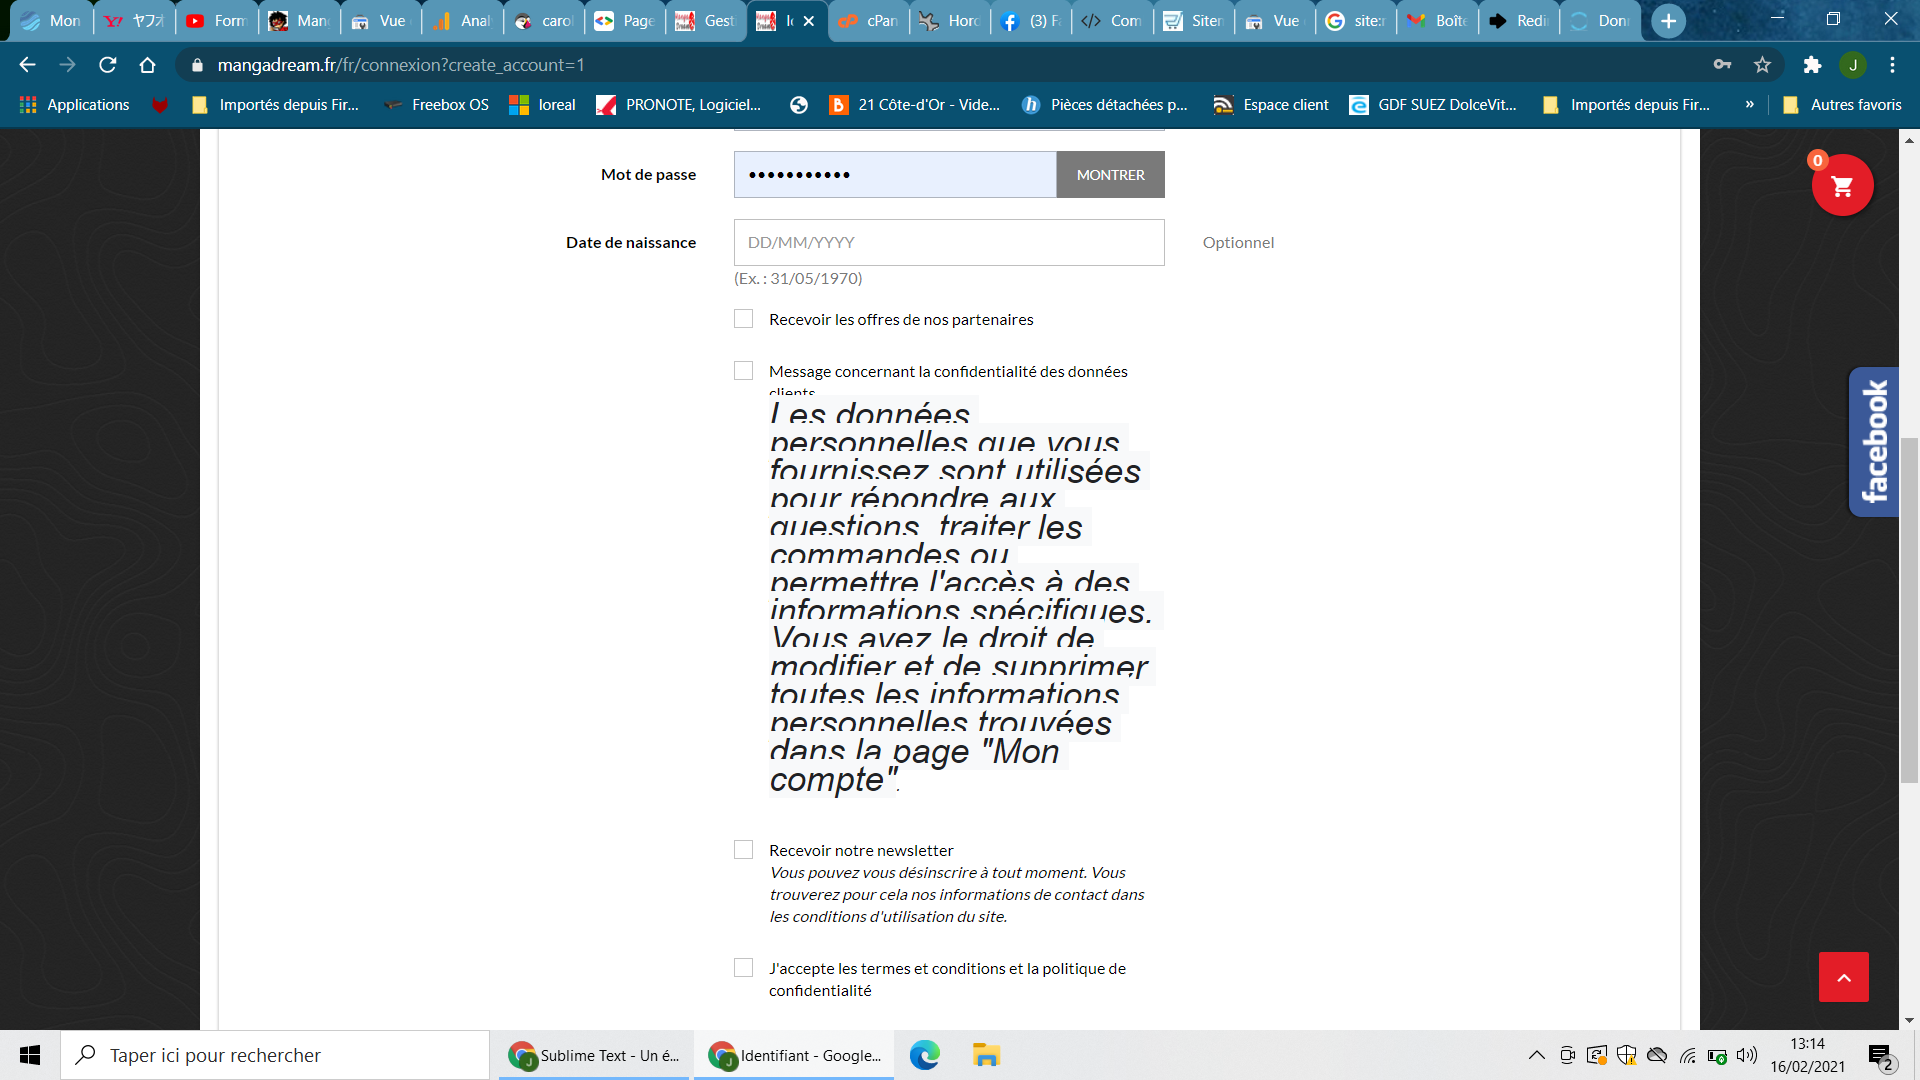1920x1080 pixels.
Task: Click the Date de naissance field
Action: coord(949,243)
